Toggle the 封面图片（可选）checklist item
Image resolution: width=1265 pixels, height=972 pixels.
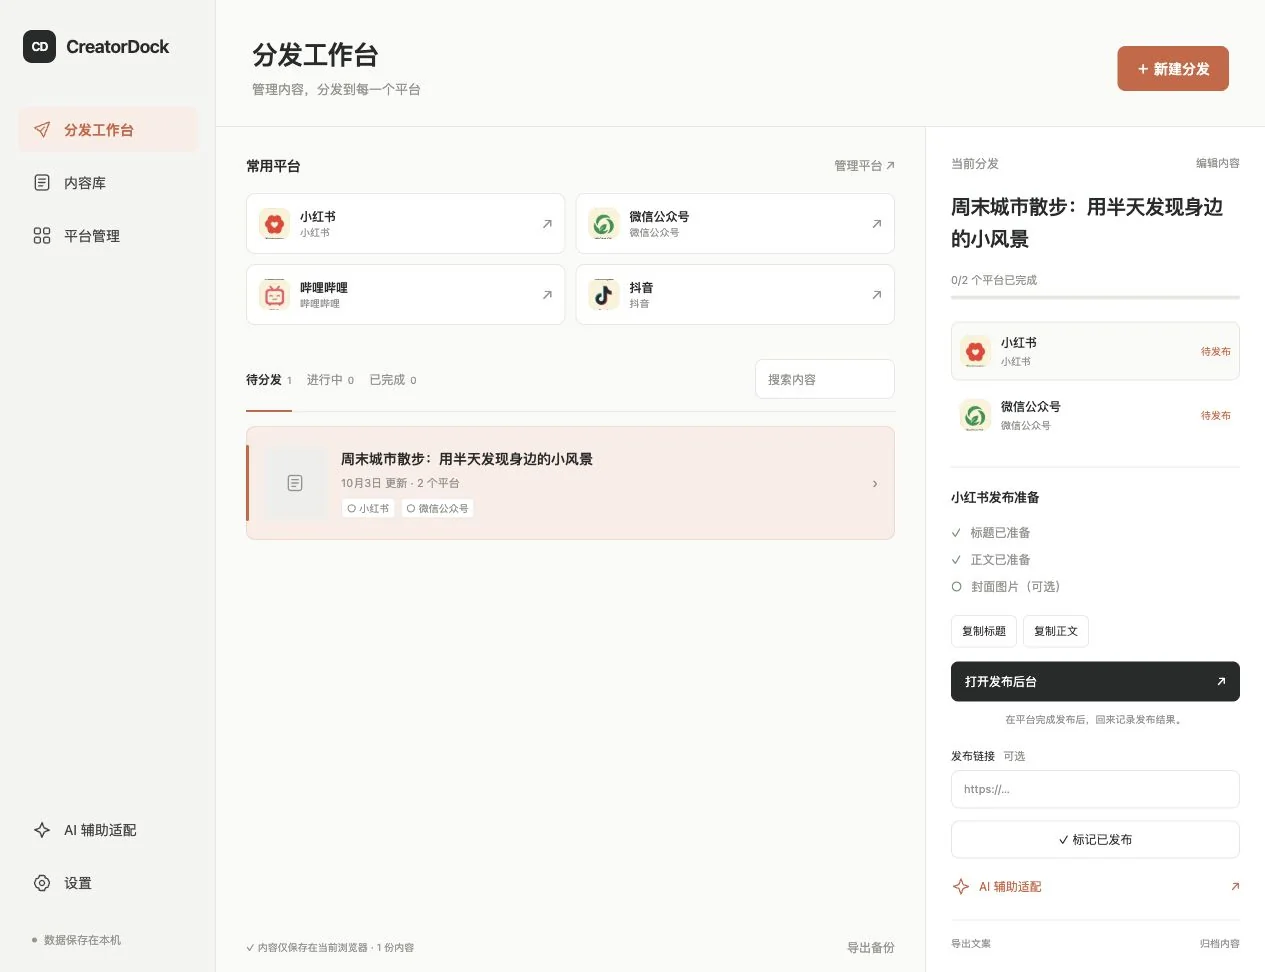pyautogui.click(x=1005, y=587)
